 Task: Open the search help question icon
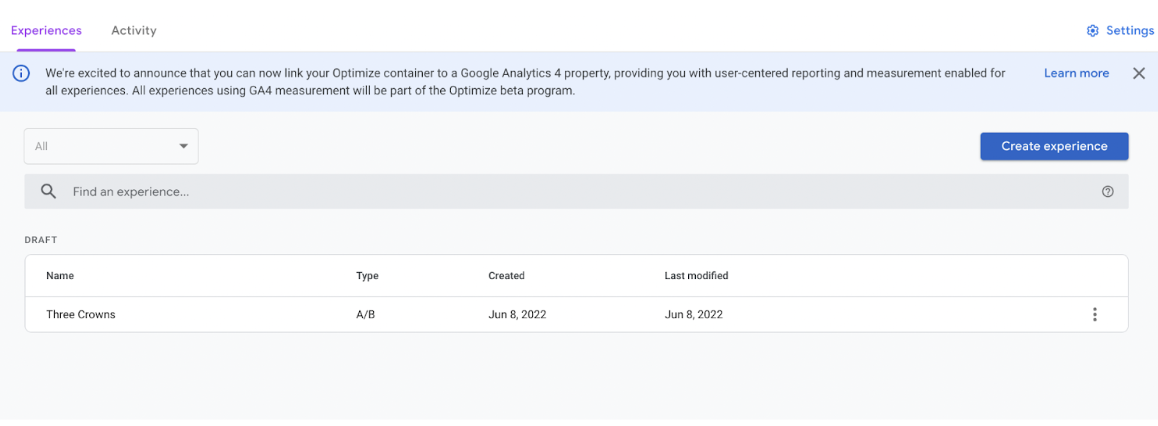click(x=1107, y=191)
